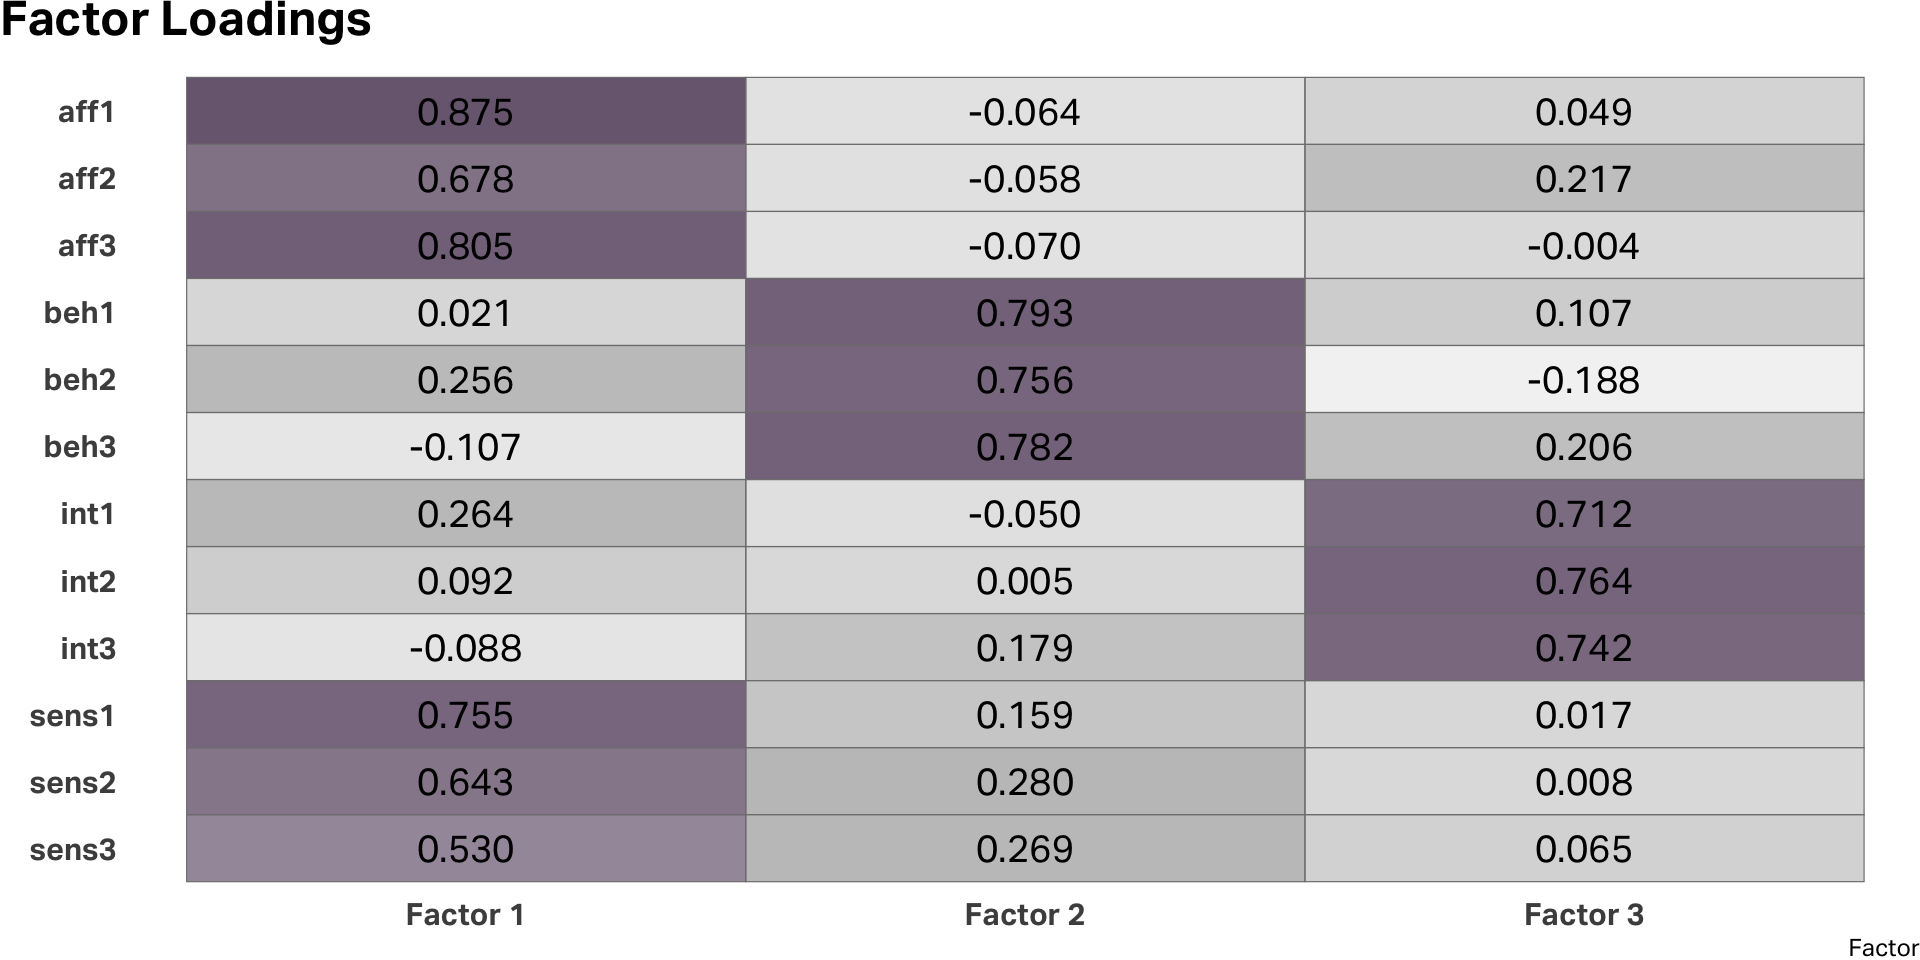1920x960 pixels.
Task: Select the -0.004 cell in aff3 row
Action: [x=1583, y=246]
